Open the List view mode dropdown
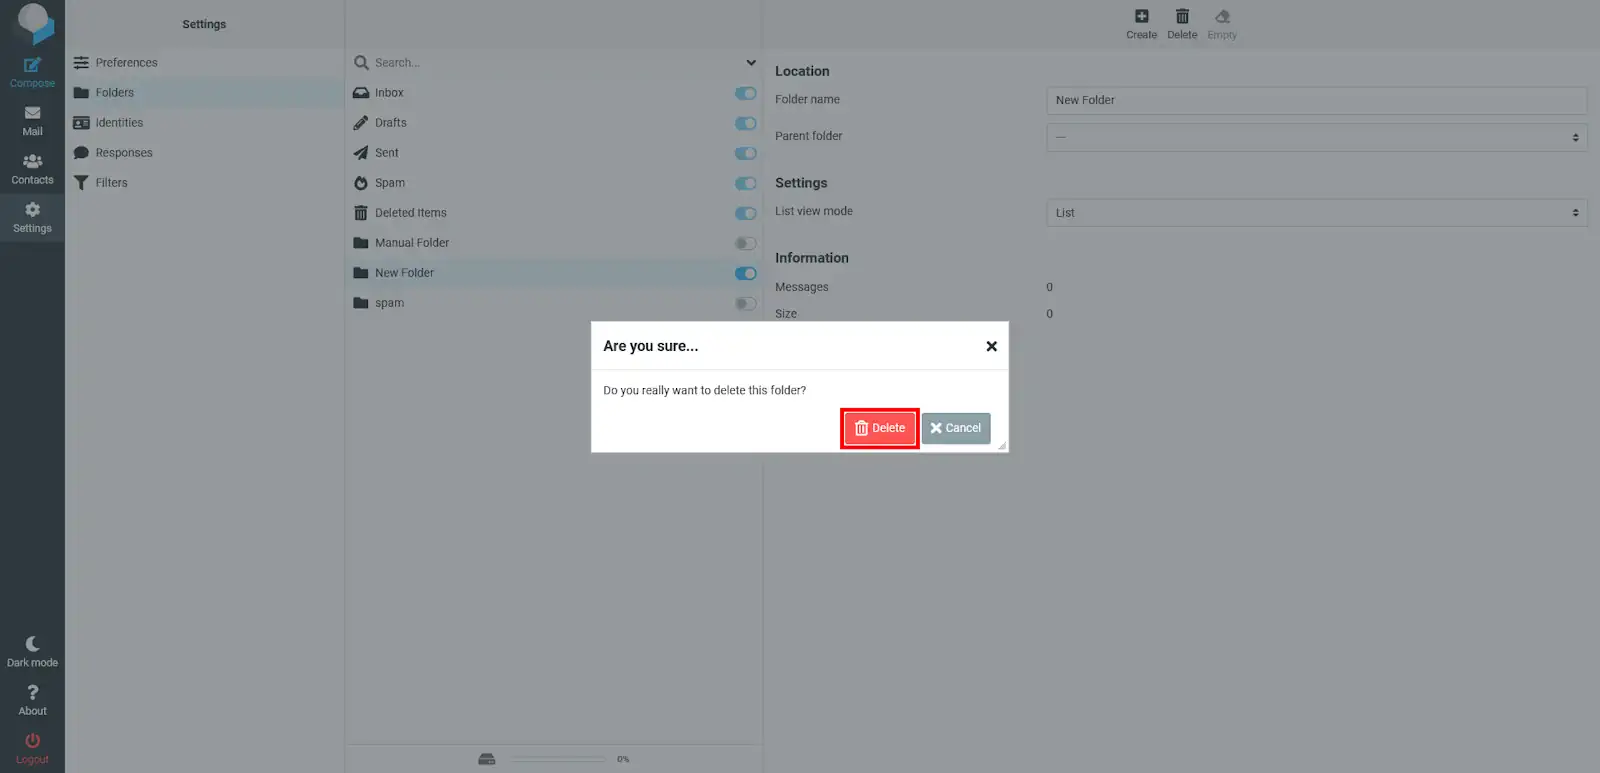 point(1316,213)
